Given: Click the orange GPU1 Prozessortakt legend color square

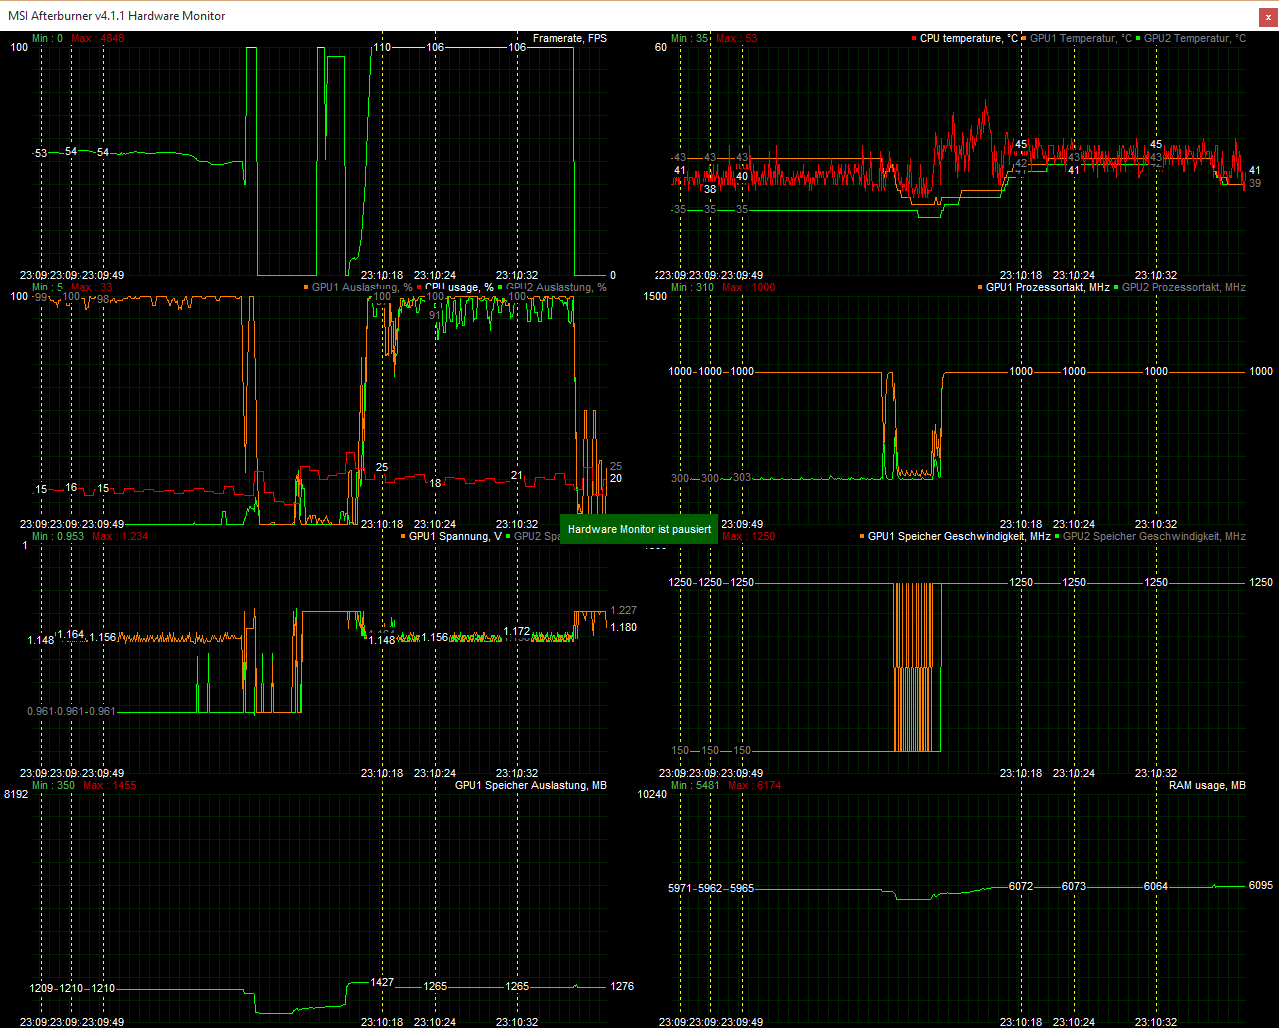Looking at the screenshot, I should pyautogui.click(x=980, y=287).
